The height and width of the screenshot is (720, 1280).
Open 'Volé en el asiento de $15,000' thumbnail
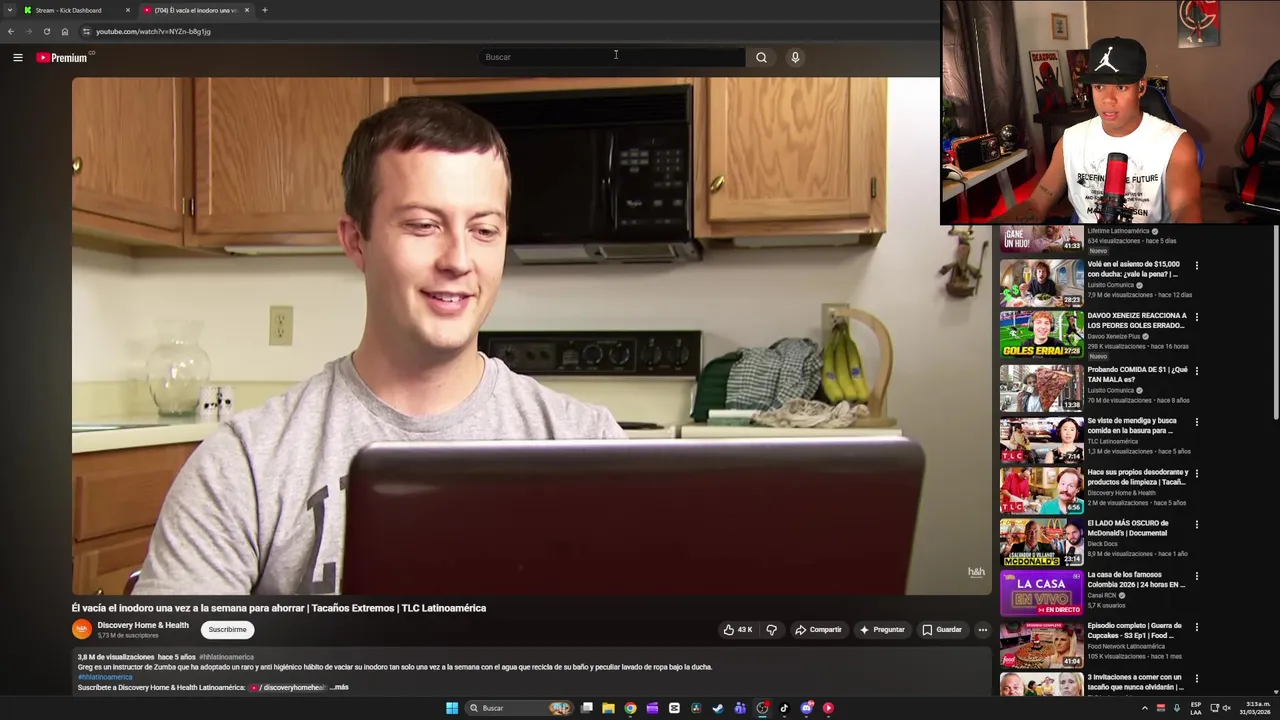[1041, 283]
